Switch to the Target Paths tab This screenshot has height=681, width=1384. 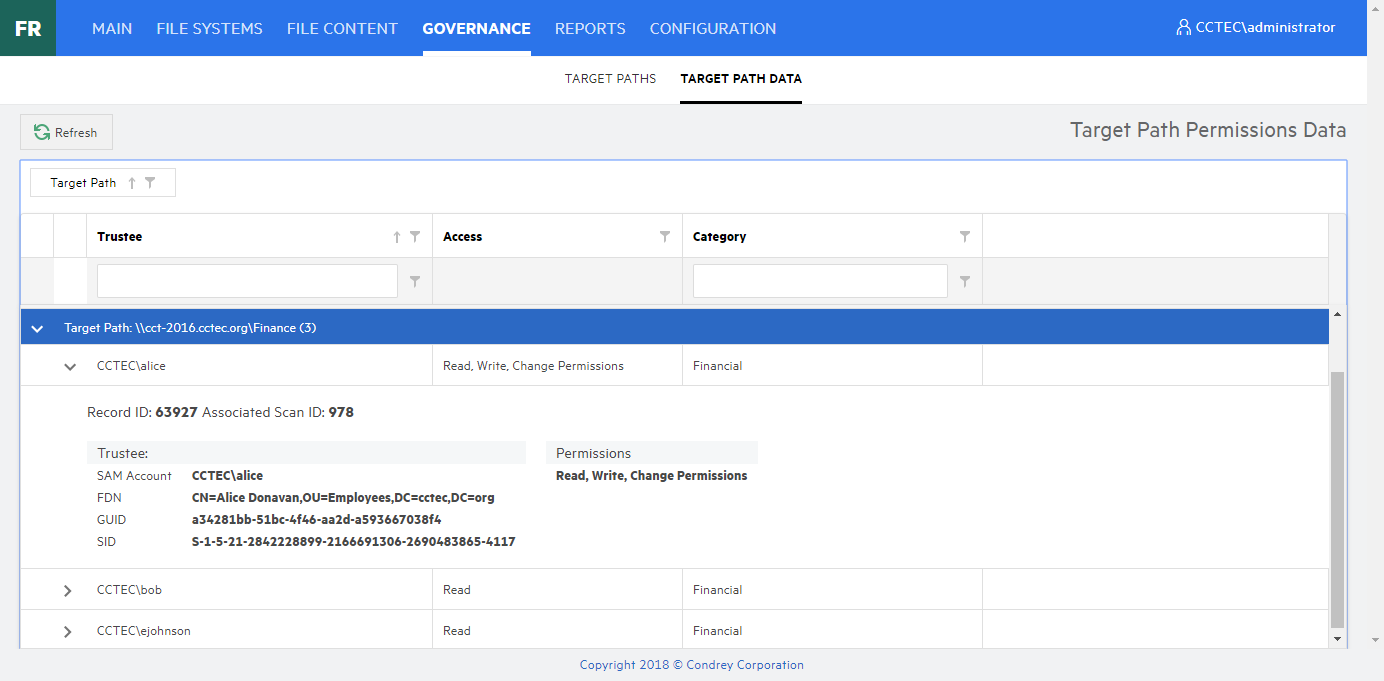tap(610, 79)
